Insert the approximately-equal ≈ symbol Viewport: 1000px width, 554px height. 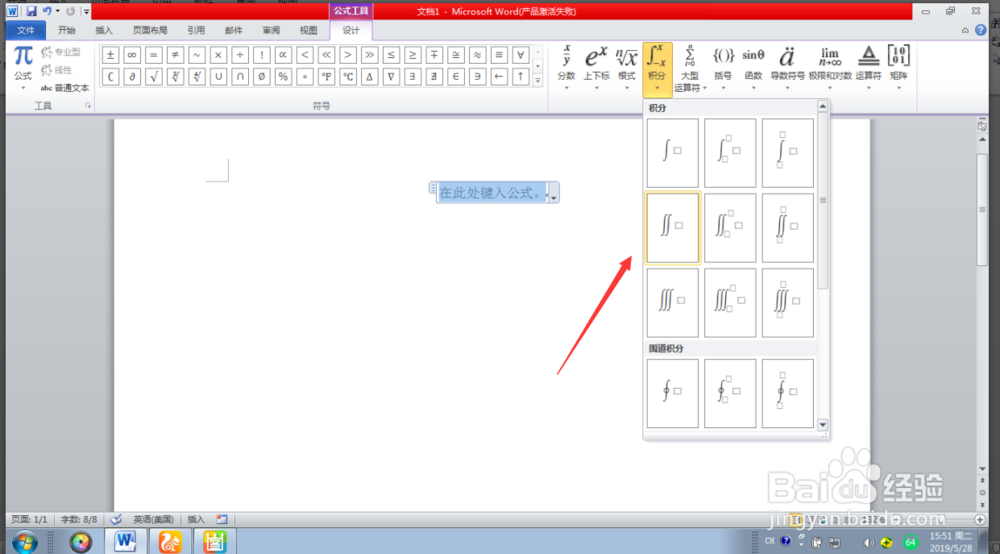477,55
